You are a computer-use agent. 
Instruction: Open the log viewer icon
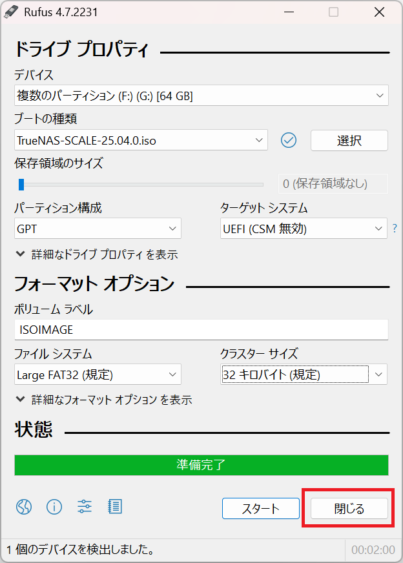tap(115, 507)
